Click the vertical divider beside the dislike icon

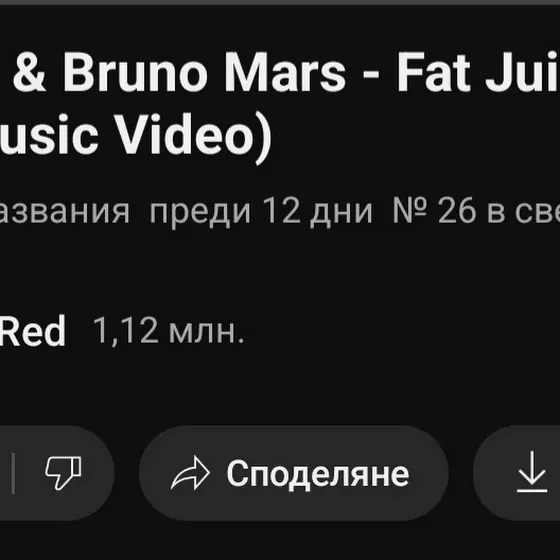(x=13, y=474)
